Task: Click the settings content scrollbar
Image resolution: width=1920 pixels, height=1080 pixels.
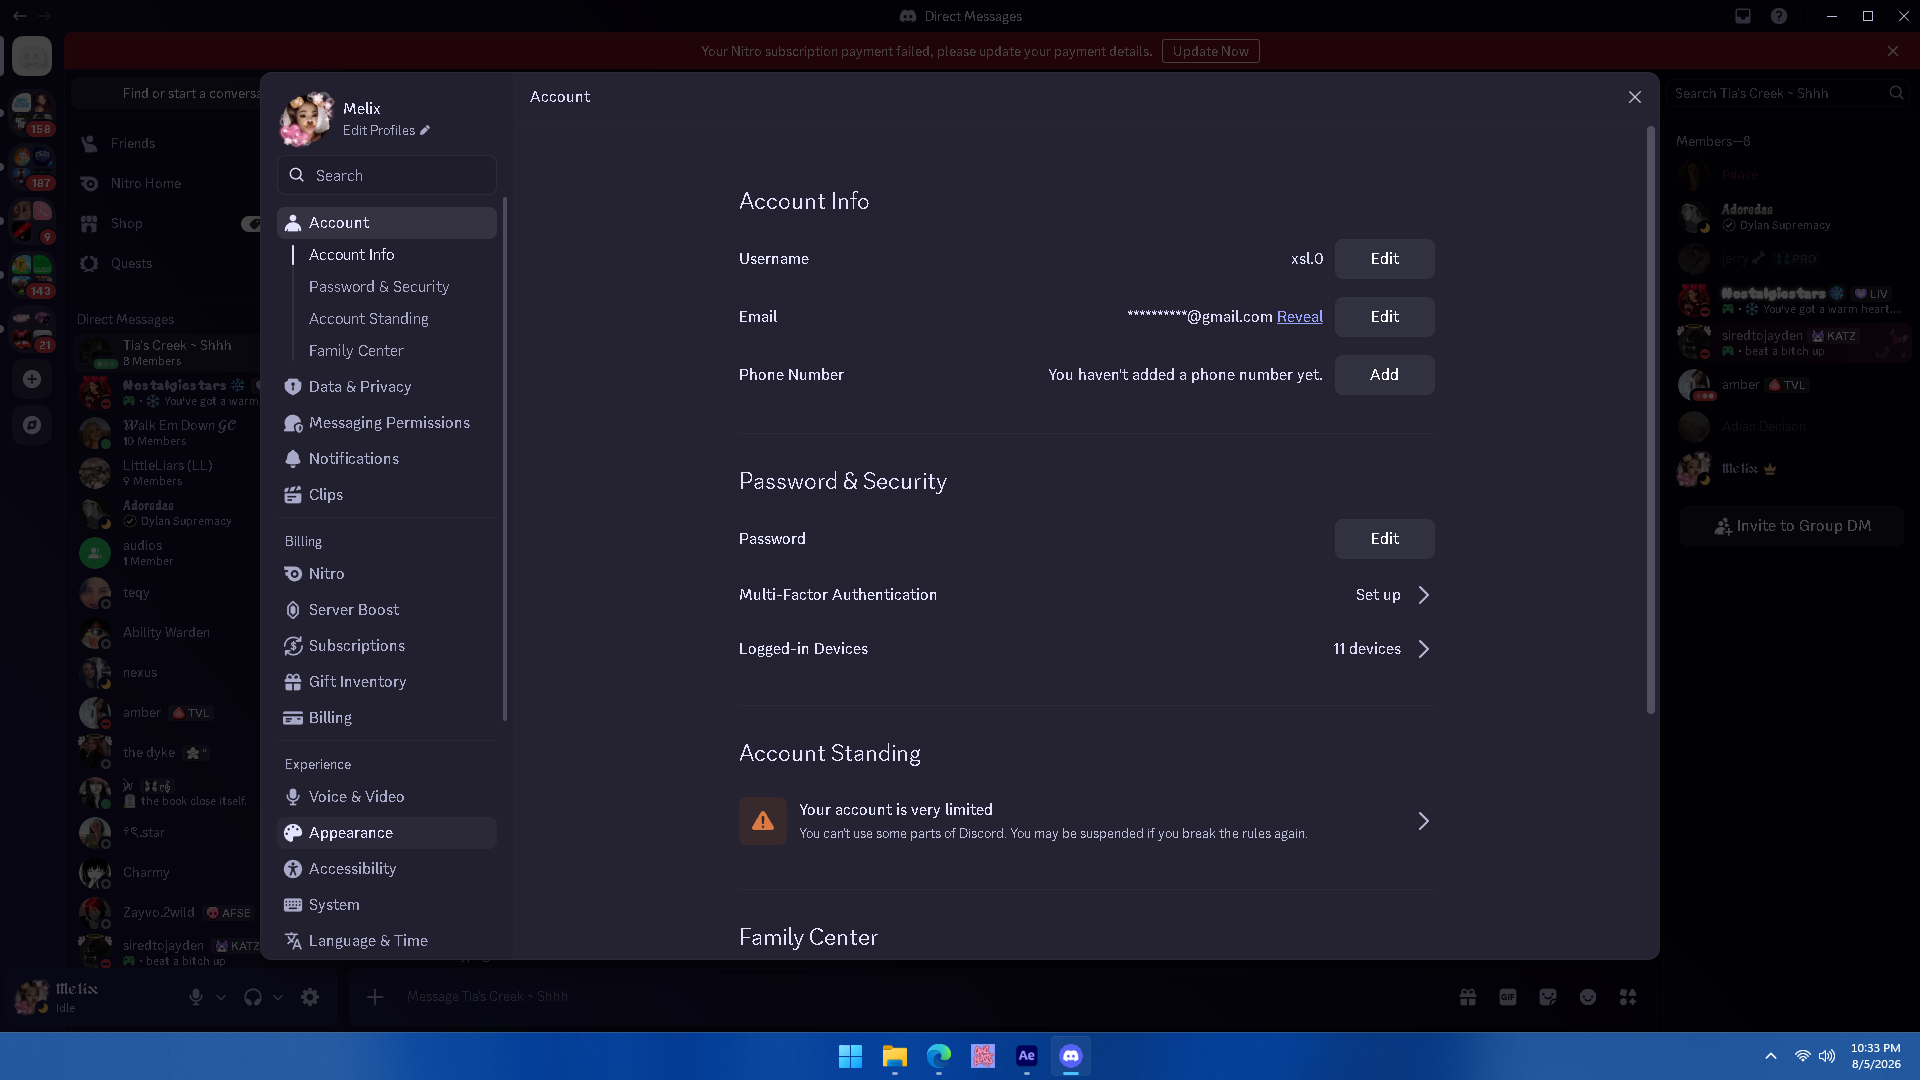Action: pyautogui.click(x=1650, y=420)
